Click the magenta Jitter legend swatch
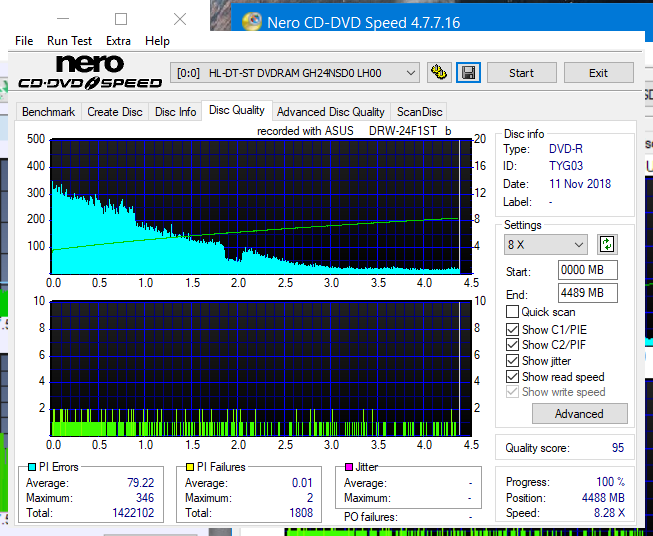The height and width of the screenshot is (536, 653). tap(349, 467)
